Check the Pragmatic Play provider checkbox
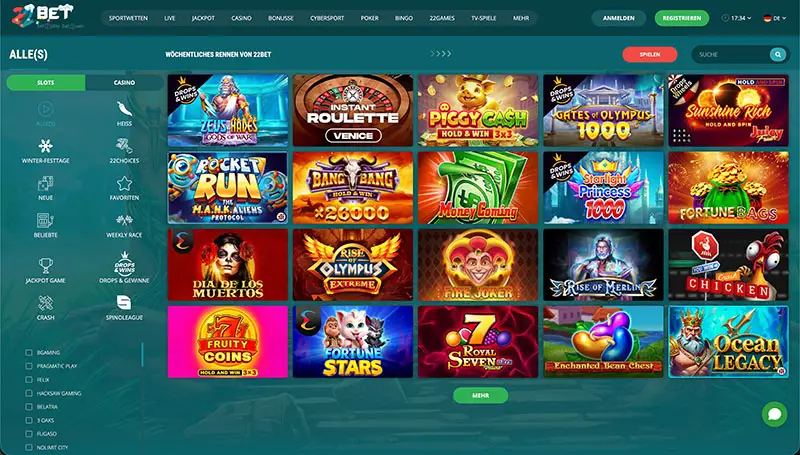The width and height of the screenshot is (800, 455). pos(29,366)
